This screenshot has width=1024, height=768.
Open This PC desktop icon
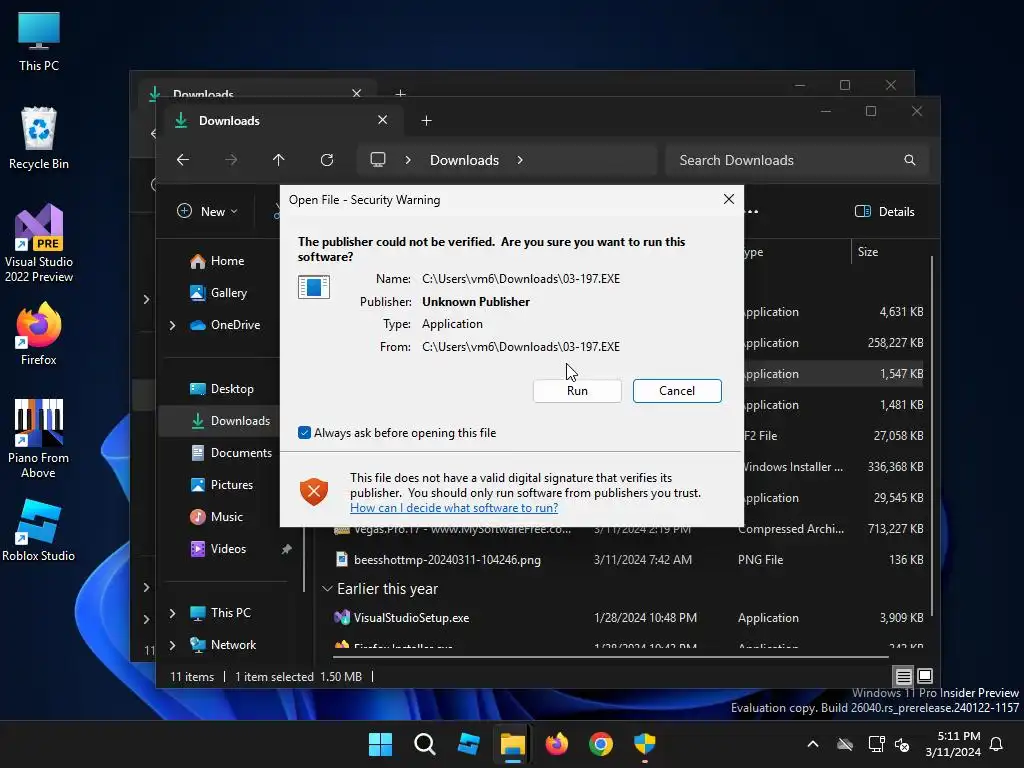(39, 41)
